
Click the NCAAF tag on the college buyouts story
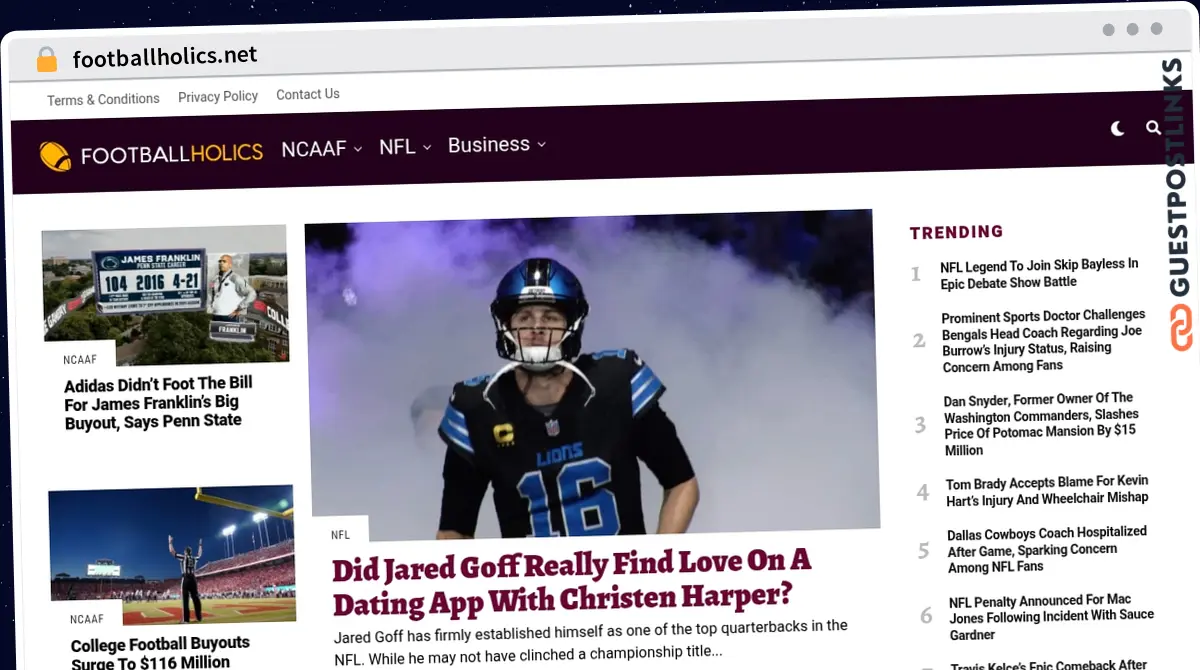coord(87,619)
